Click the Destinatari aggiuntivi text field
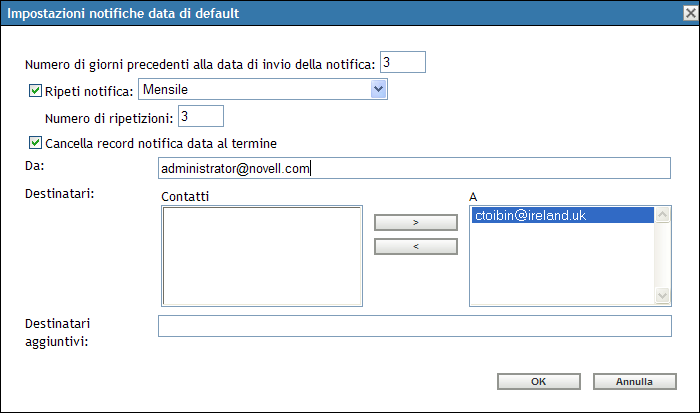Image resolution: width=700 pixels, height=413 pixels. (413, 326)
